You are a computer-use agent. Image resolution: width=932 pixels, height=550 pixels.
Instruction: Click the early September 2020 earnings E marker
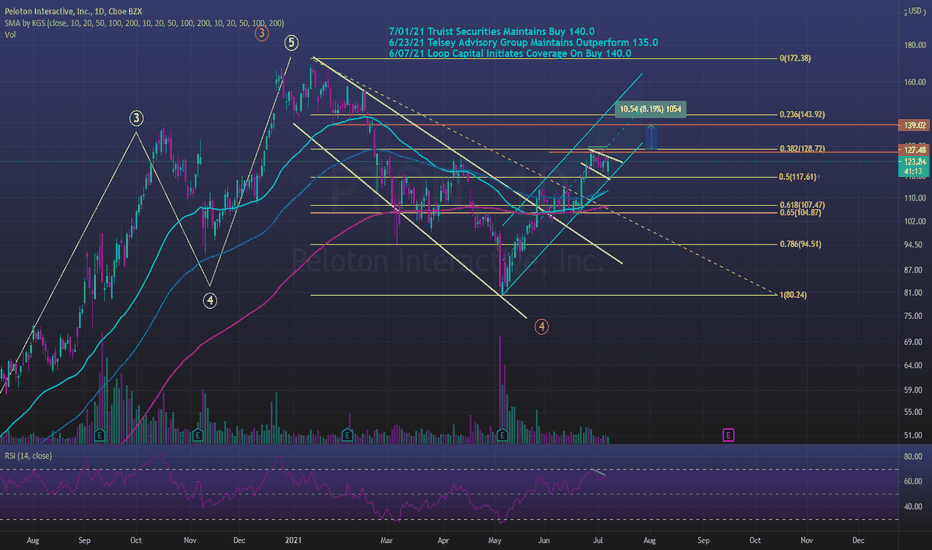tap(99, 435)
